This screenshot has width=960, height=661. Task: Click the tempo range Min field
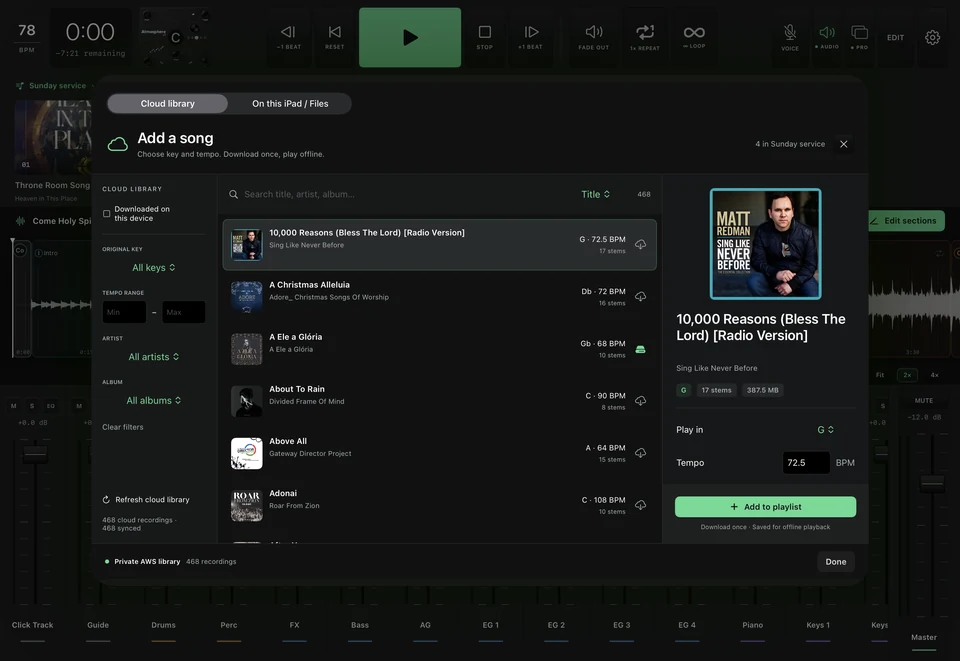point(124,312)
